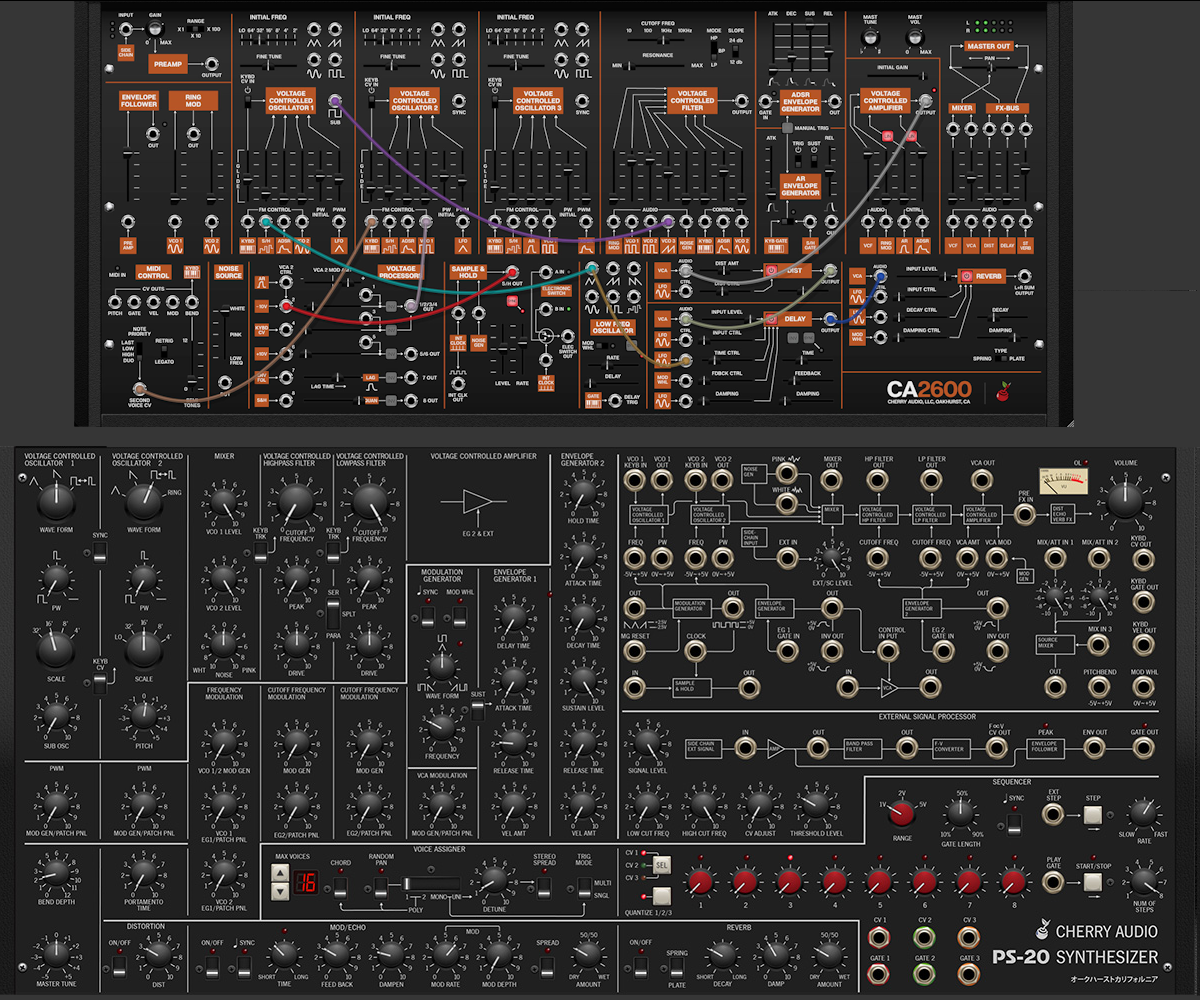Click the INT CLK OUT jack

[x=457, y=385]
